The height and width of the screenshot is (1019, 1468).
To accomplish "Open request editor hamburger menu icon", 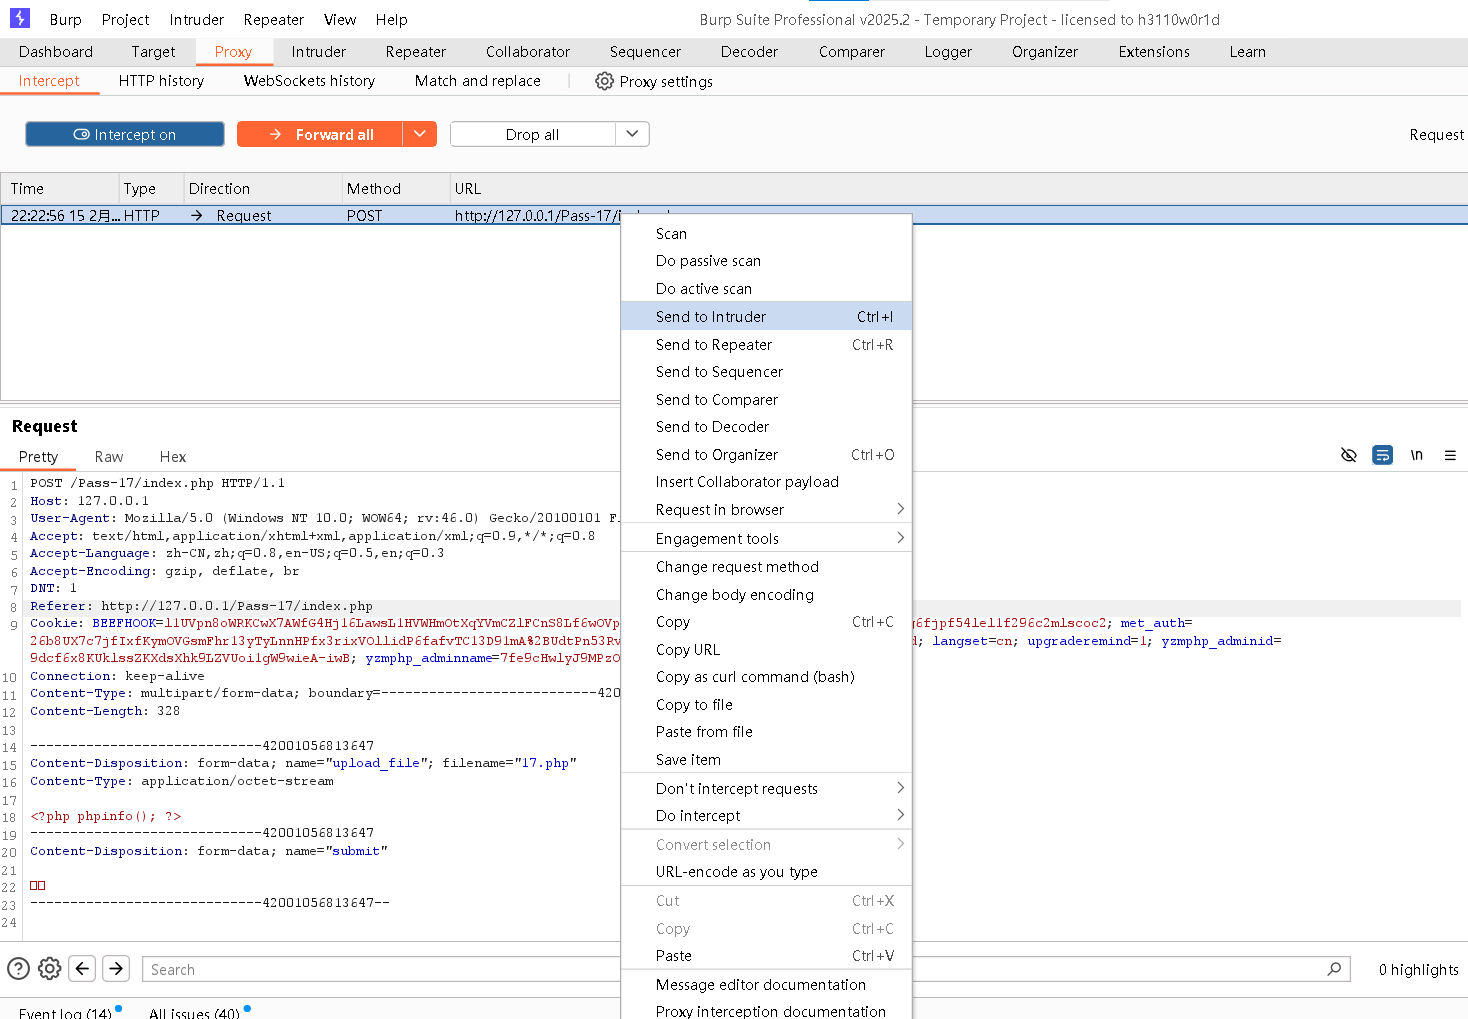I will coord(1450,455).
